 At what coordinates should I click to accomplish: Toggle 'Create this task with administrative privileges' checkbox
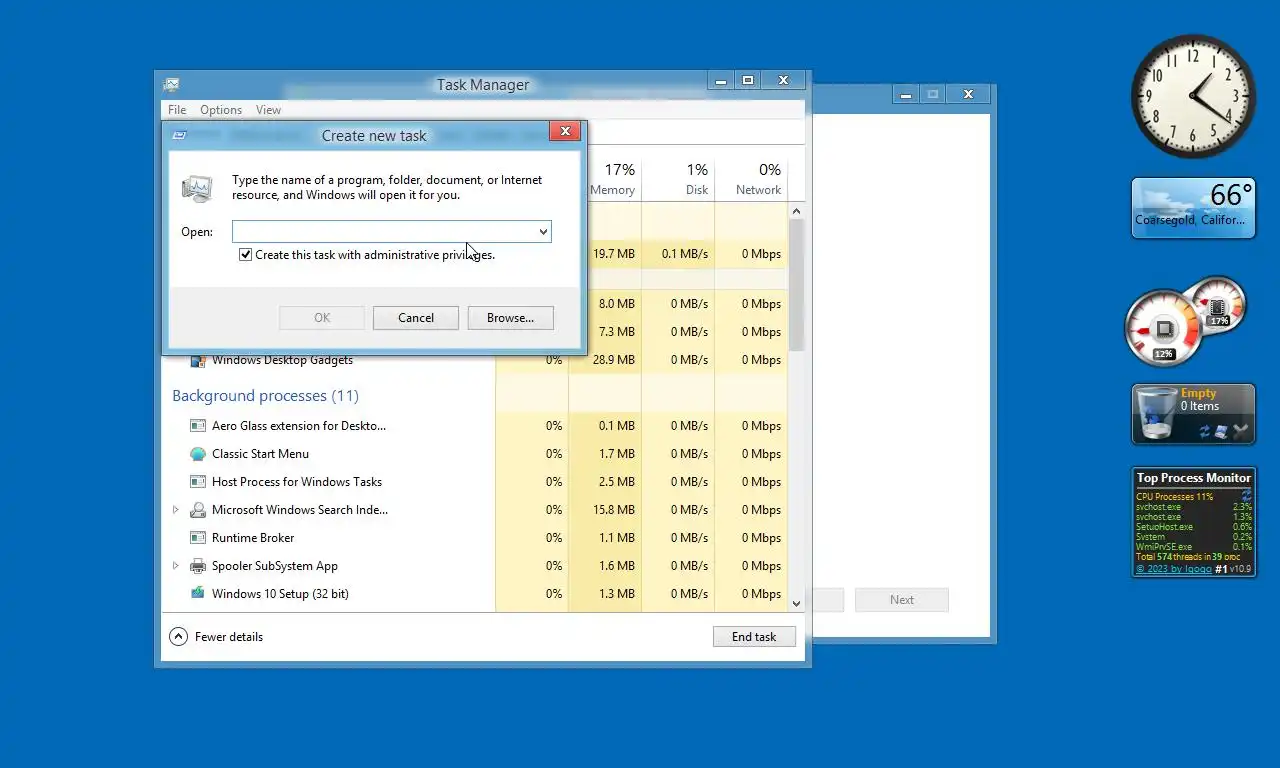[245, 255]
